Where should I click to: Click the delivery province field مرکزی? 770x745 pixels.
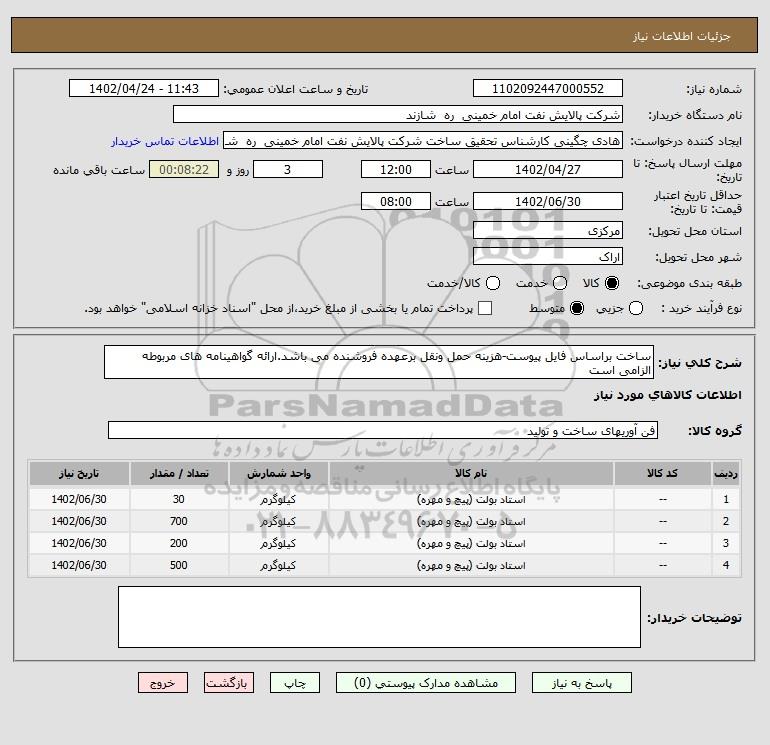point(548,230)
